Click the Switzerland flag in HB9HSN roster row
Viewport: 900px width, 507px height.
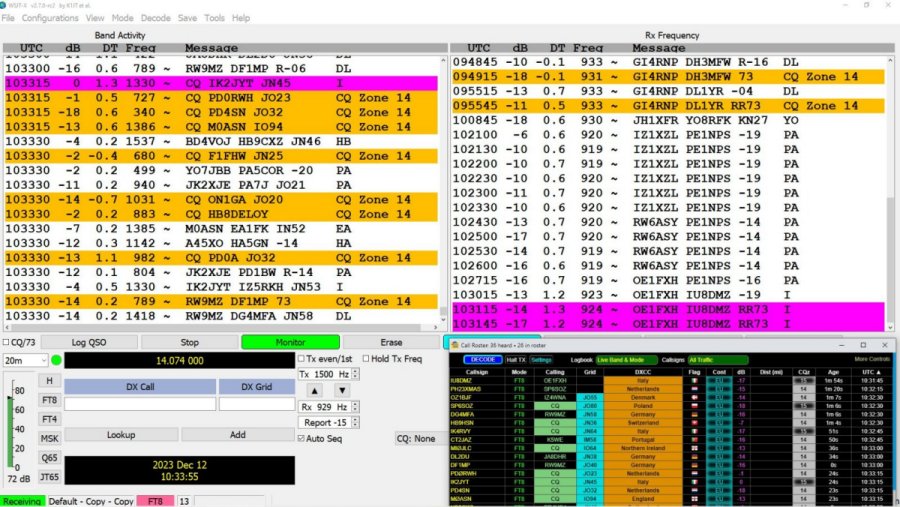[695, 423]
